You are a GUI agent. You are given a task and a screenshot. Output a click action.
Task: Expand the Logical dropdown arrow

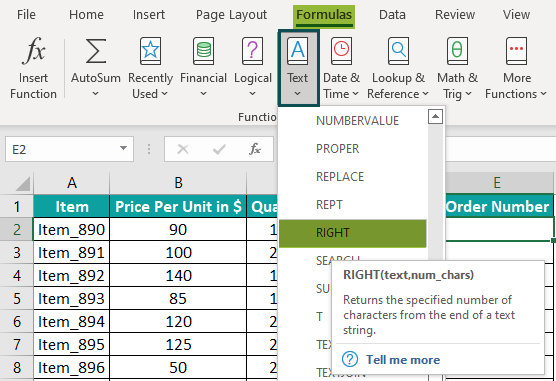(x=252, y=94)
